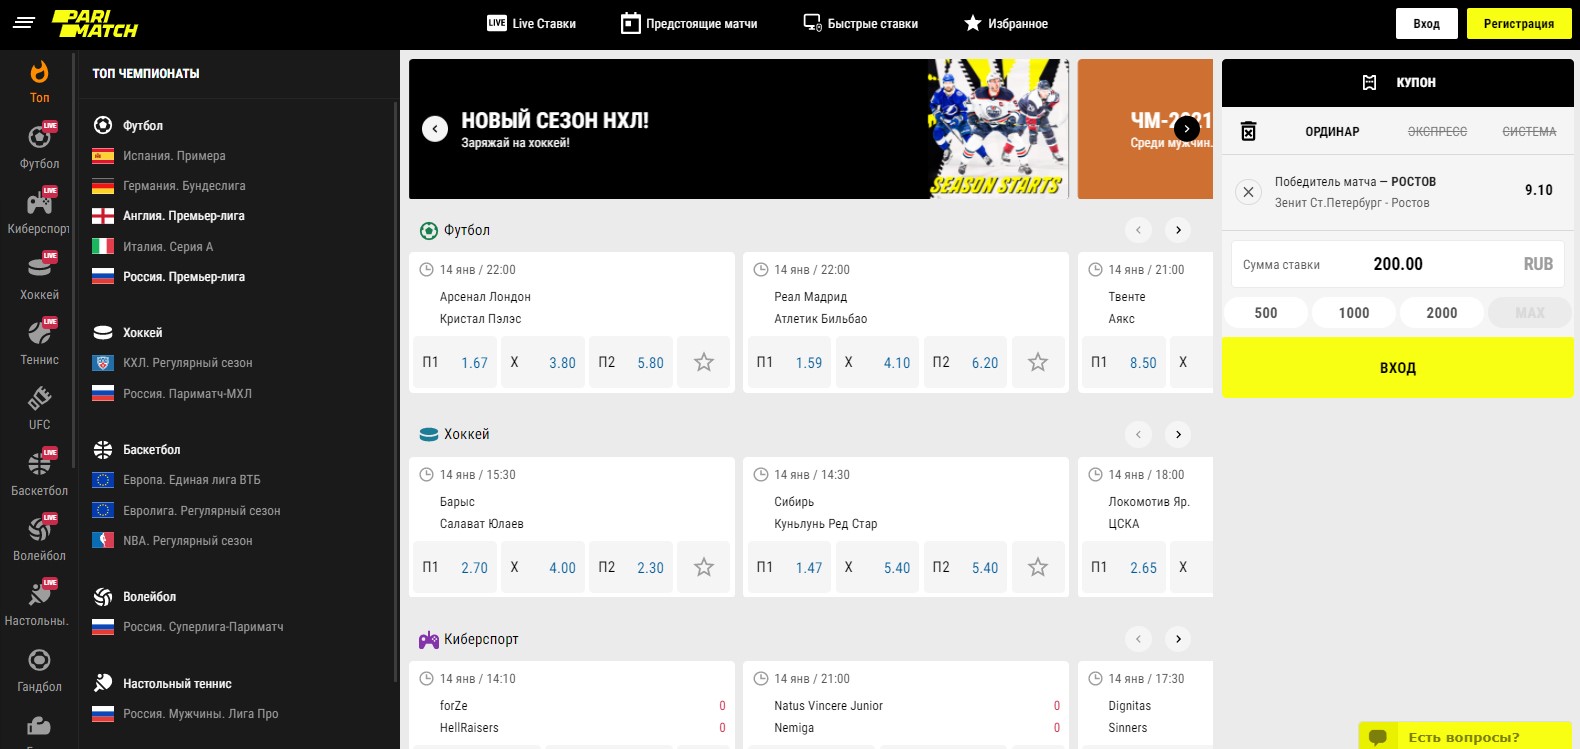This screenshot has height=749, width=1580.
Task: Open Испания. Примера league
Action: pyautogui.click(x=174, y=156)
